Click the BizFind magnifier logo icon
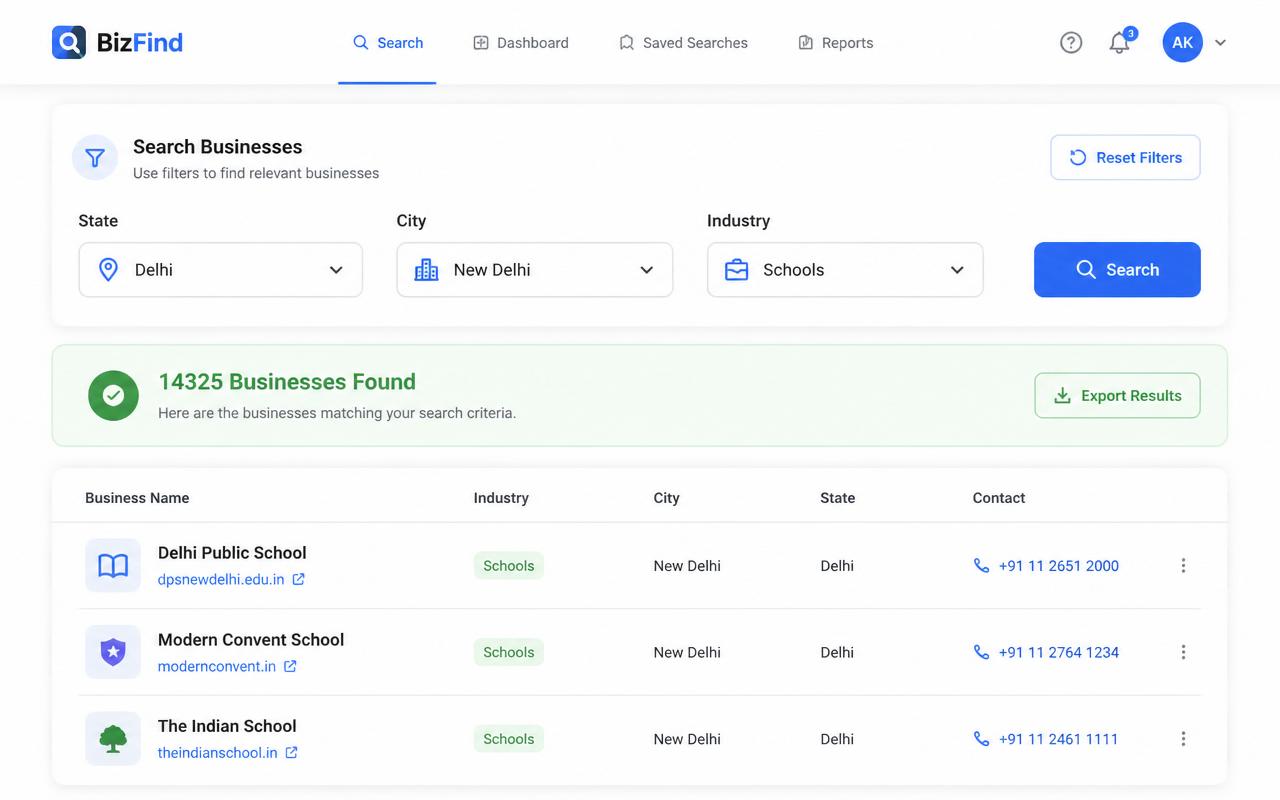Image resolution: width=1280 pixels, height=800 pixels. [x=69, y=42]
